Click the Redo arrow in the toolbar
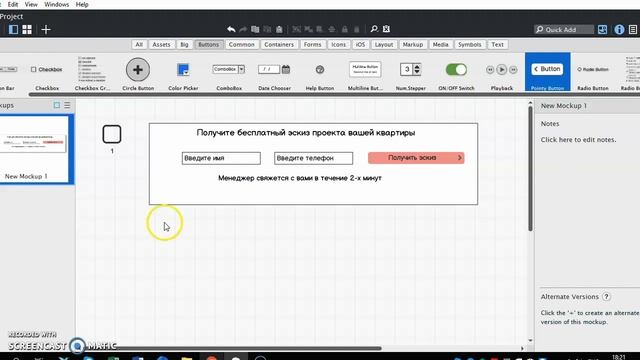This screenshot has height=360, width=640. pos(243,29)
